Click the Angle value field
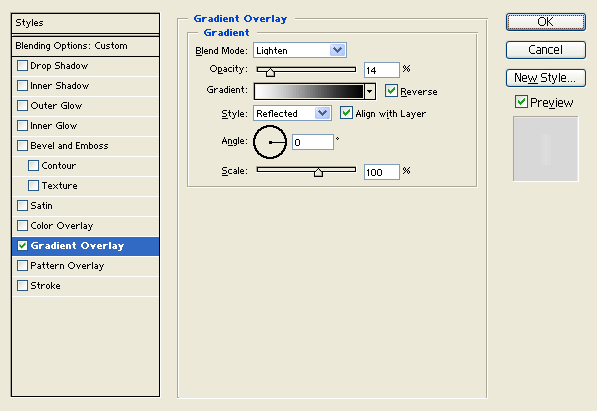The height and width of the screenshot is (411, 597). click(313, 142)
